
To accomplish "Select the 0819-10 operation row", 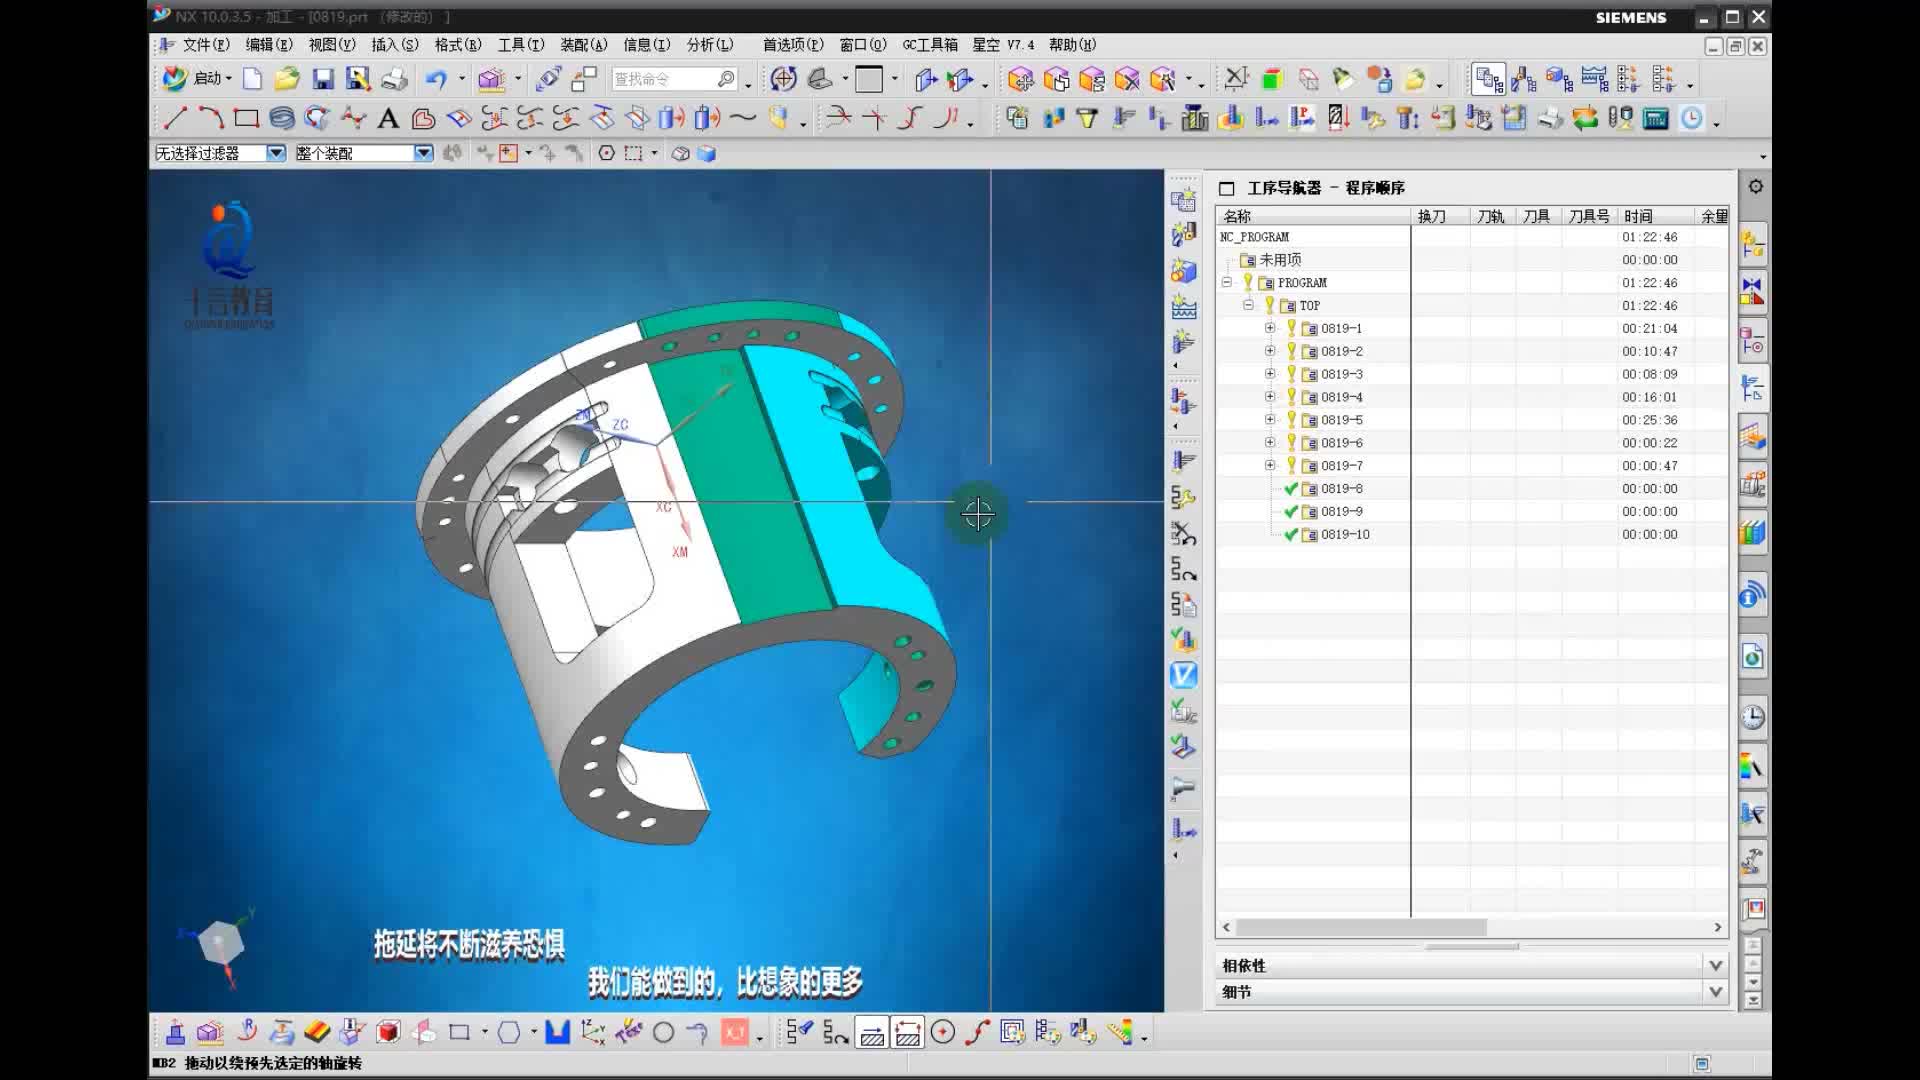I will pyautogui.click(x=1471, y=535).
